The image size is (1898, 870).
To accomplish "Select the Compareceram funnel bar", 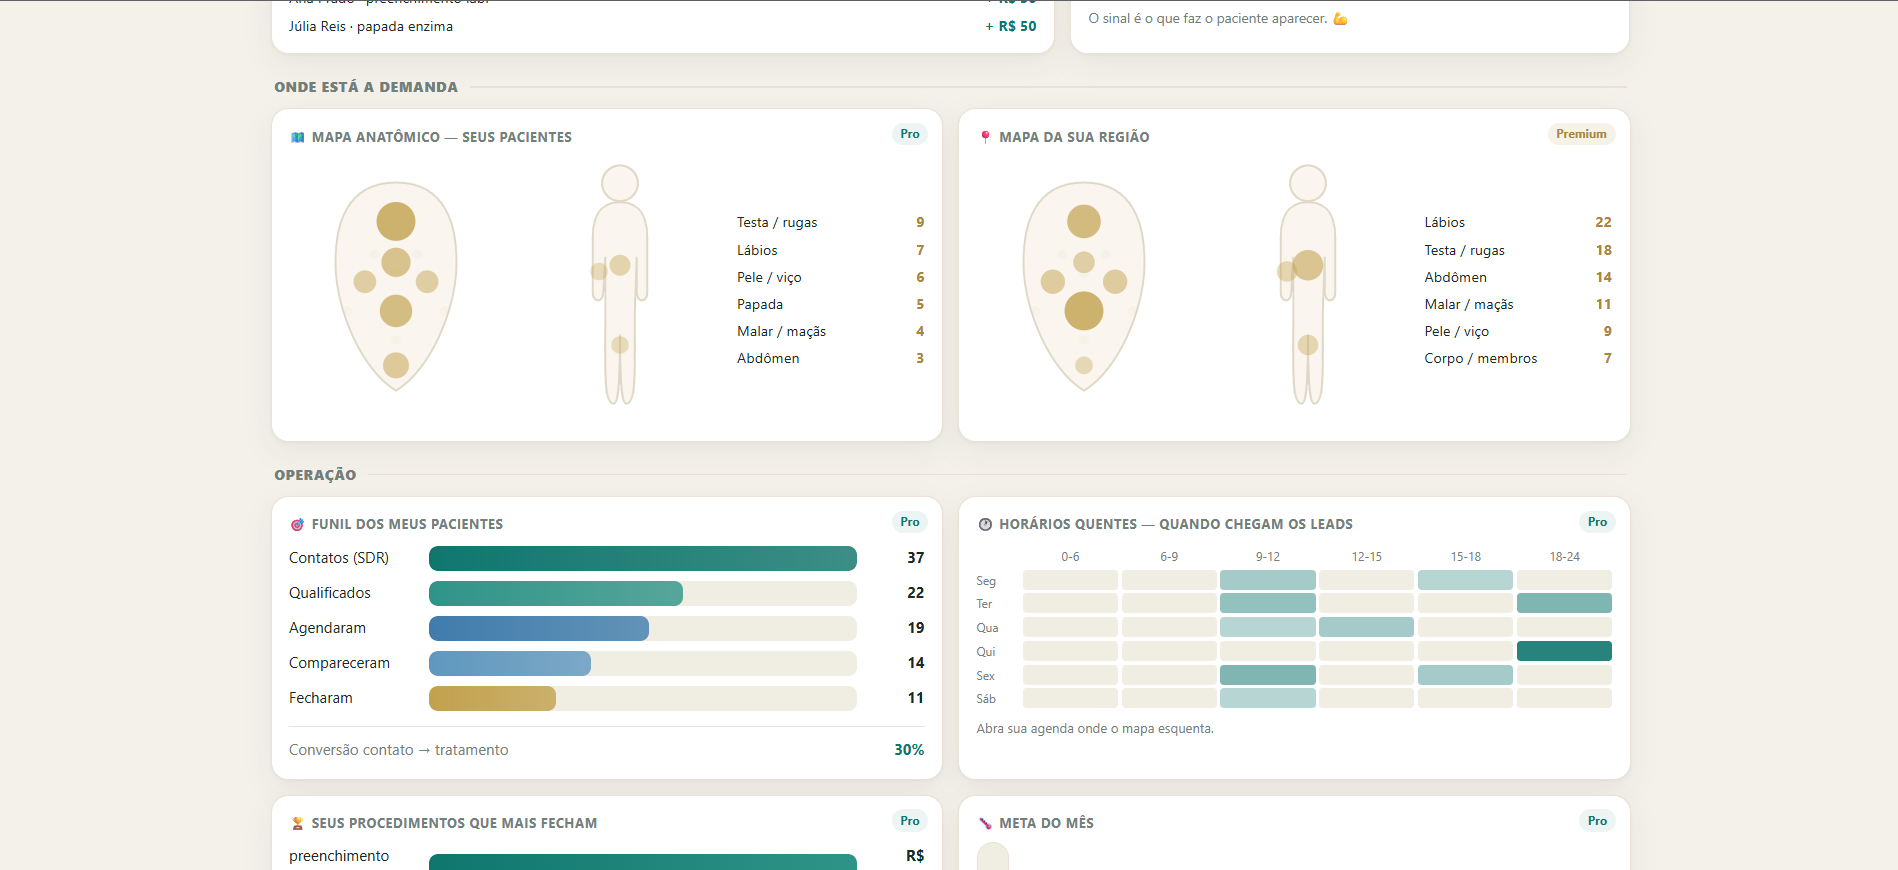I will (510, 663).
